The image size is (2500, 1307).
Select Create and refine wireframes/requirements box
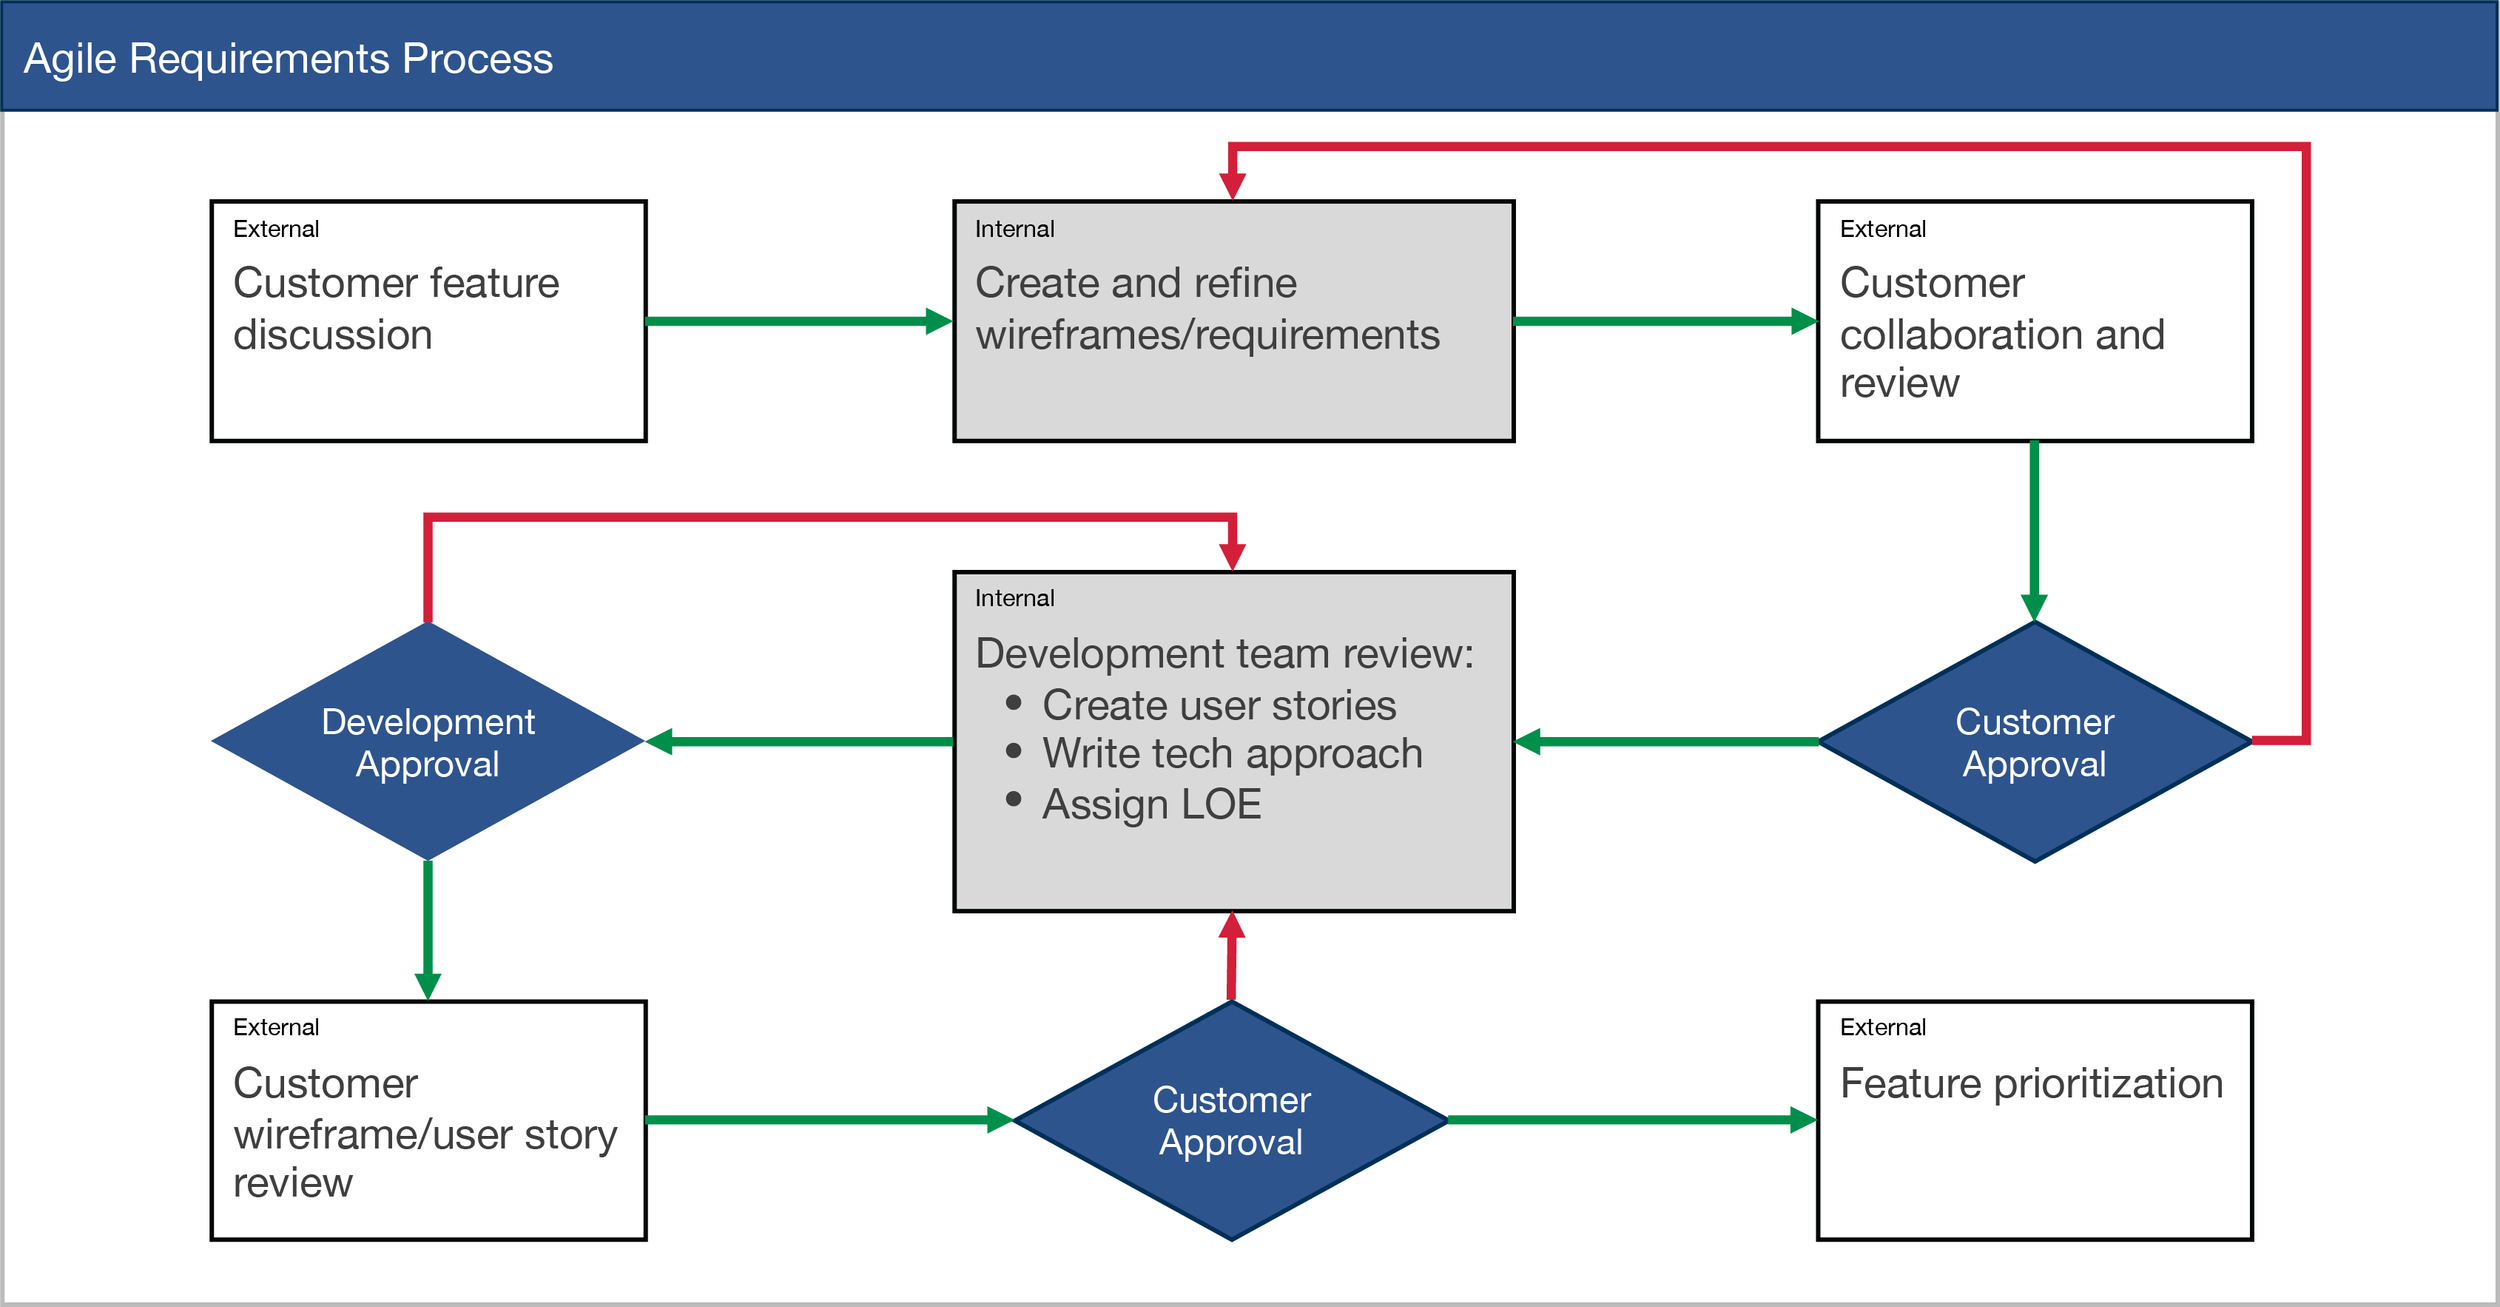coord(1233,320)
